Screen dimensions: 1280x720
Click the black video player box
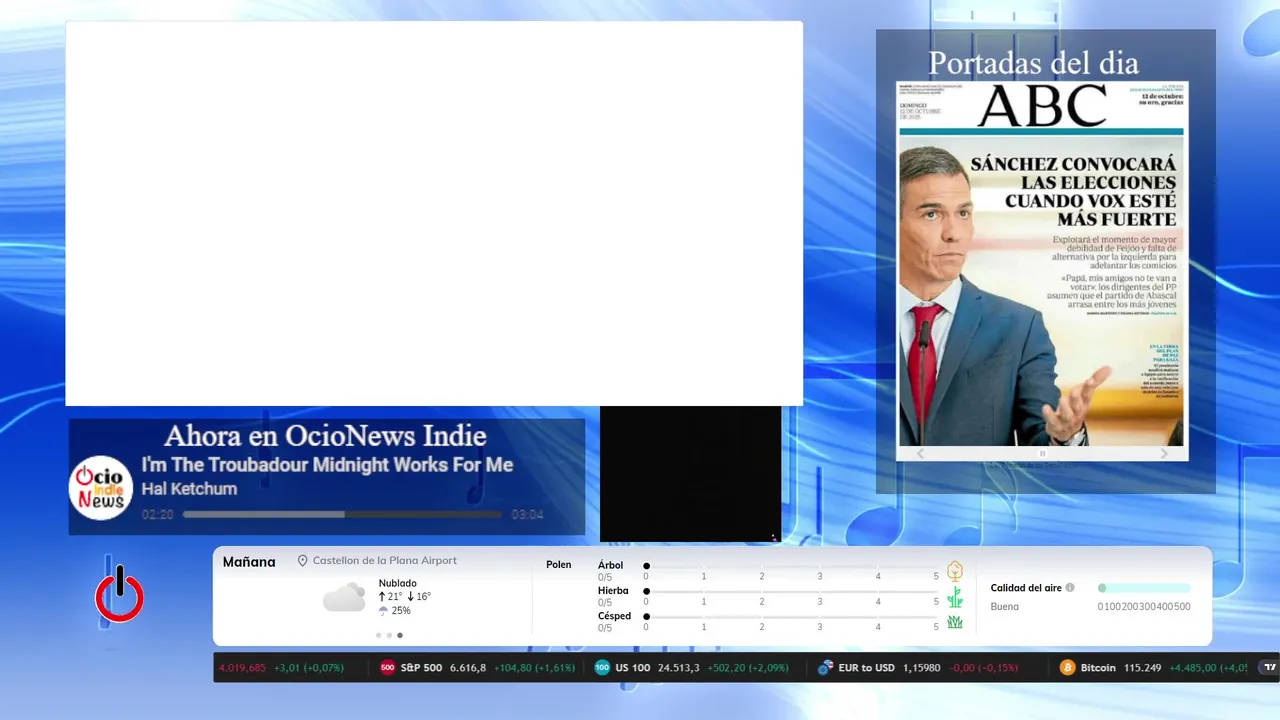pos(690,474)
